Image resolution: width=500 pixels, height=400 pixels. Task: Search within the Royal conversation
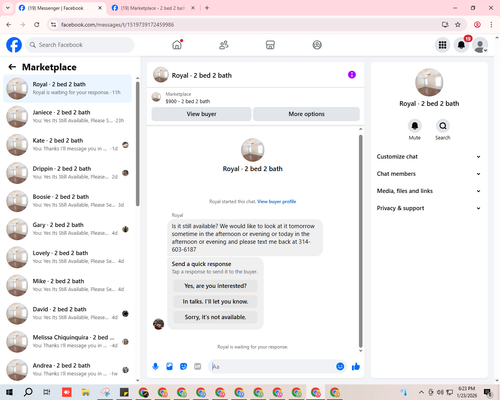(x=443, y=126)
